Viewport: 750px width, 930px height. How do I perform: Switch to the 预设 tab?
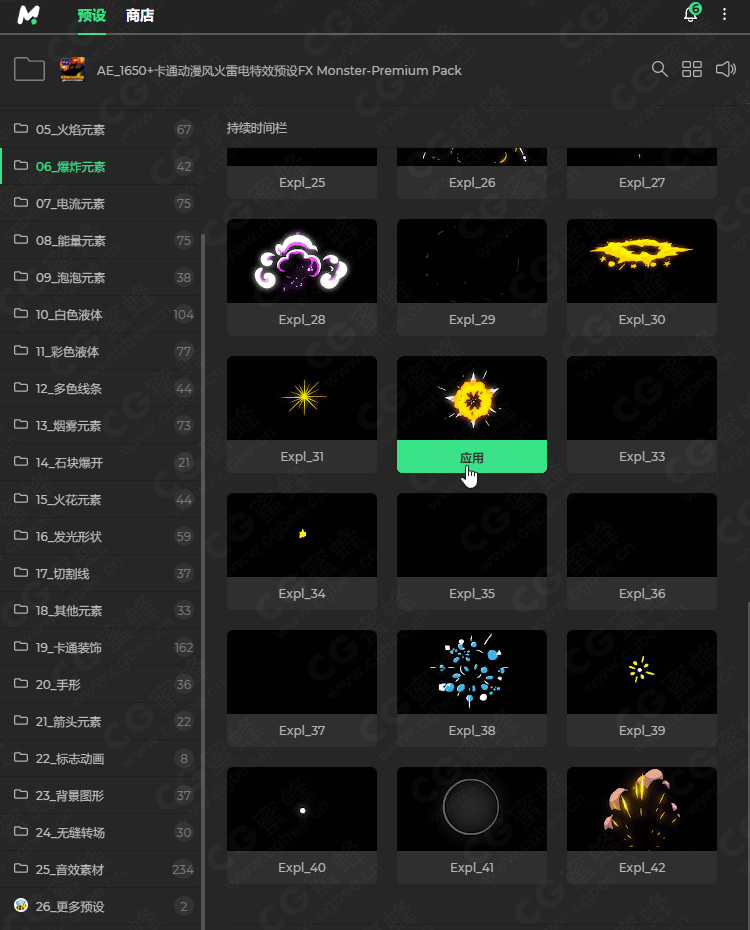pyautogui.click(x=91, y=15)
